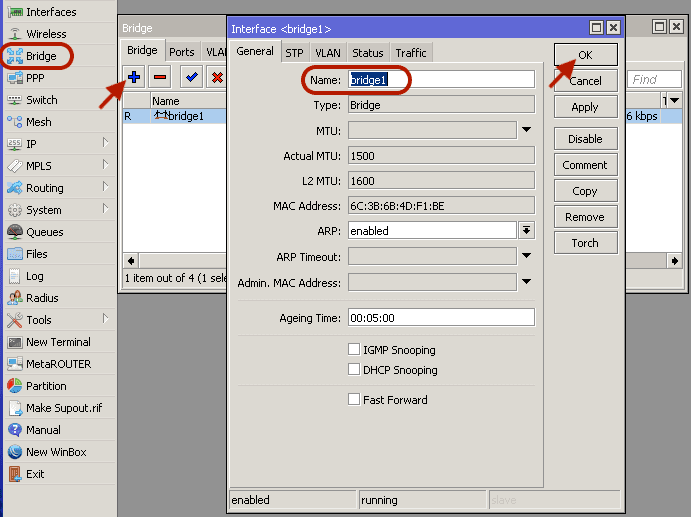Select the Bridge tab in Bridge window
This screenshot has height=517, width=691.
(x=142, y=50)
